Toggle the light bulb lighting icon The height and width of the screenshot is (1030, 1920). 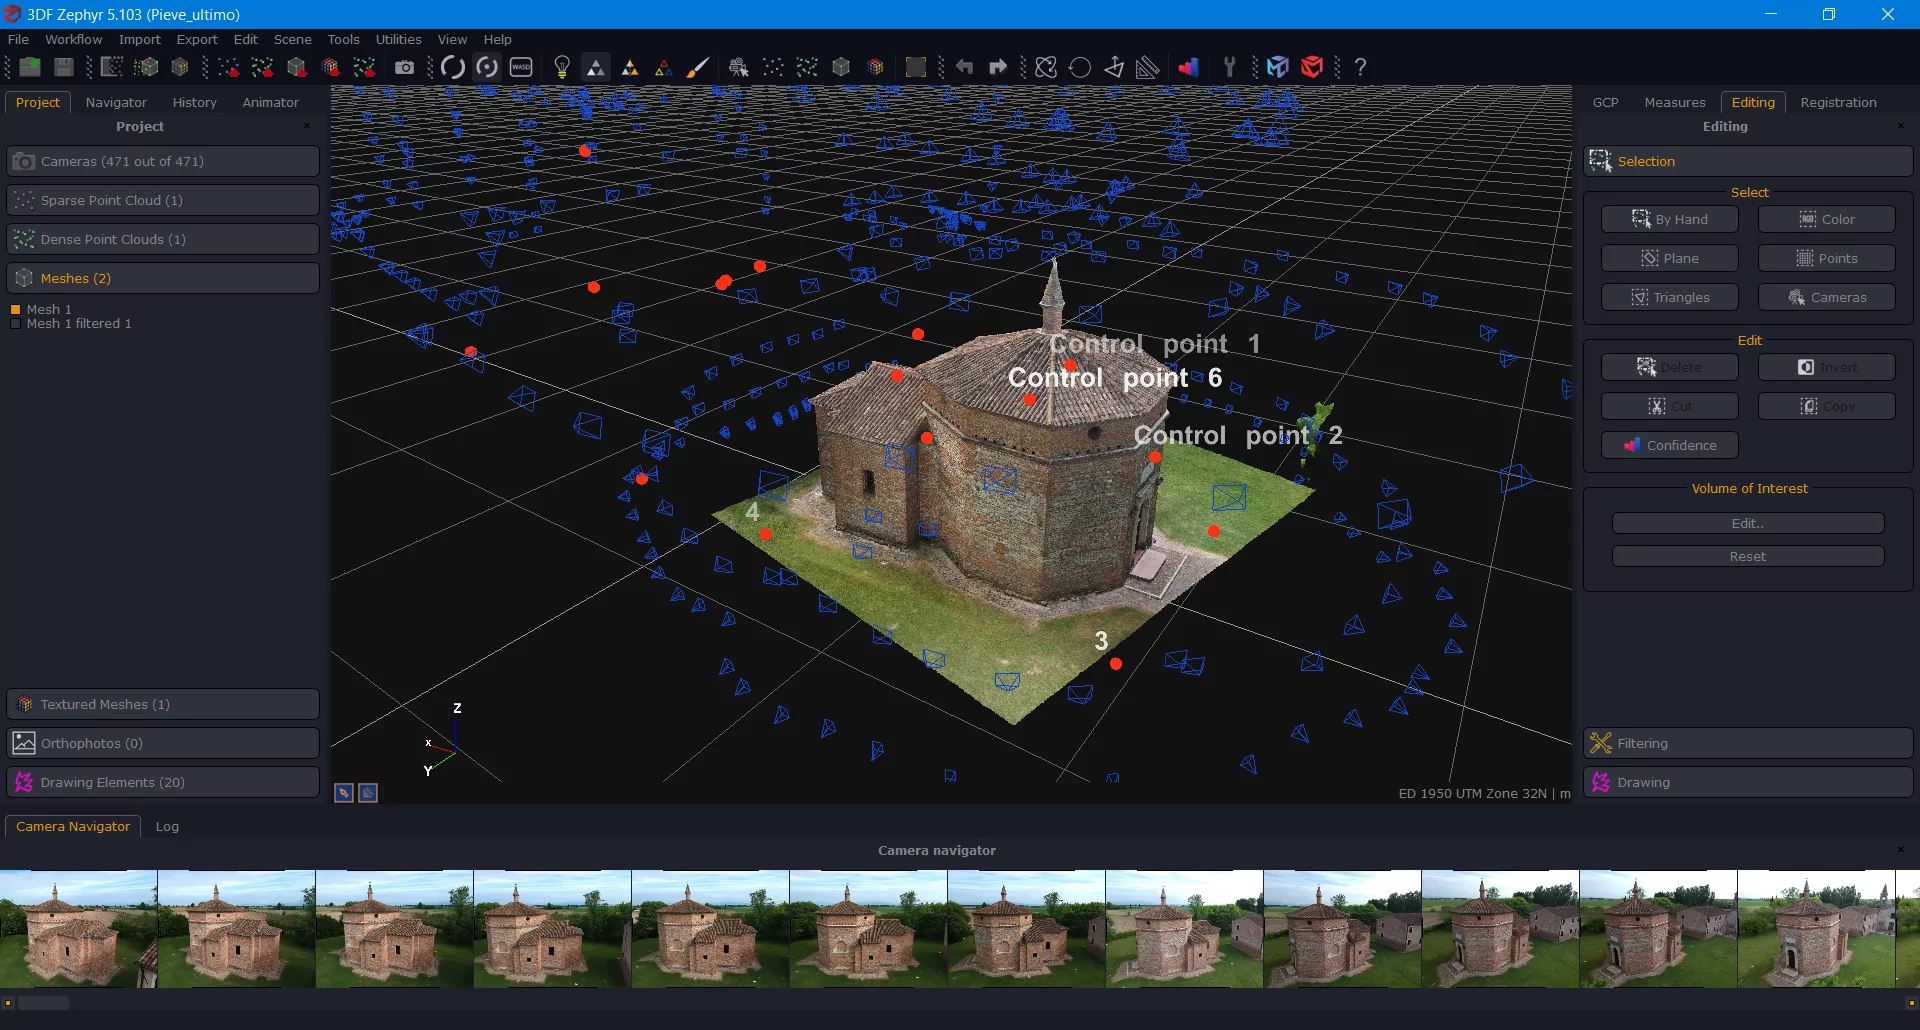562,67
